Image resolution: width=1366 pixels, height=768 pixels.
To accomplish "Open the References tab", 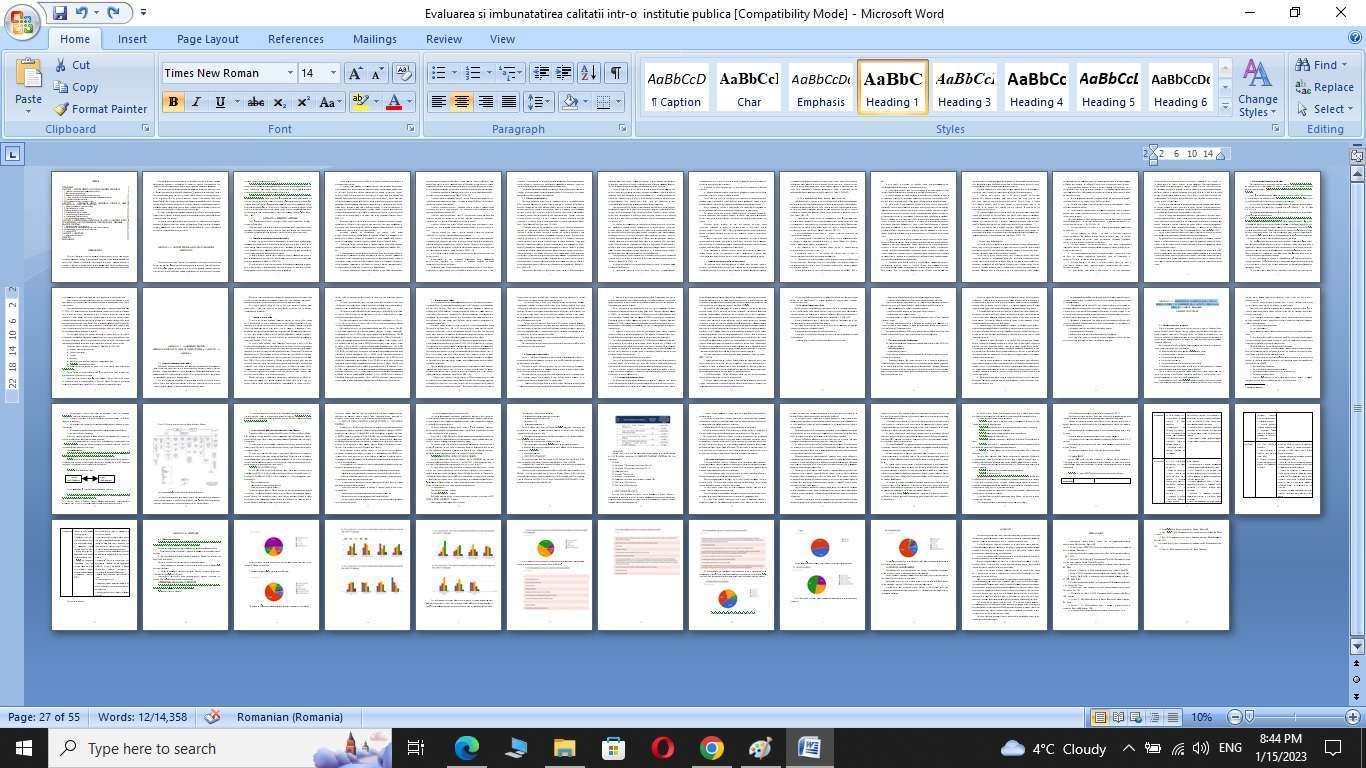I will coord(296,39).
